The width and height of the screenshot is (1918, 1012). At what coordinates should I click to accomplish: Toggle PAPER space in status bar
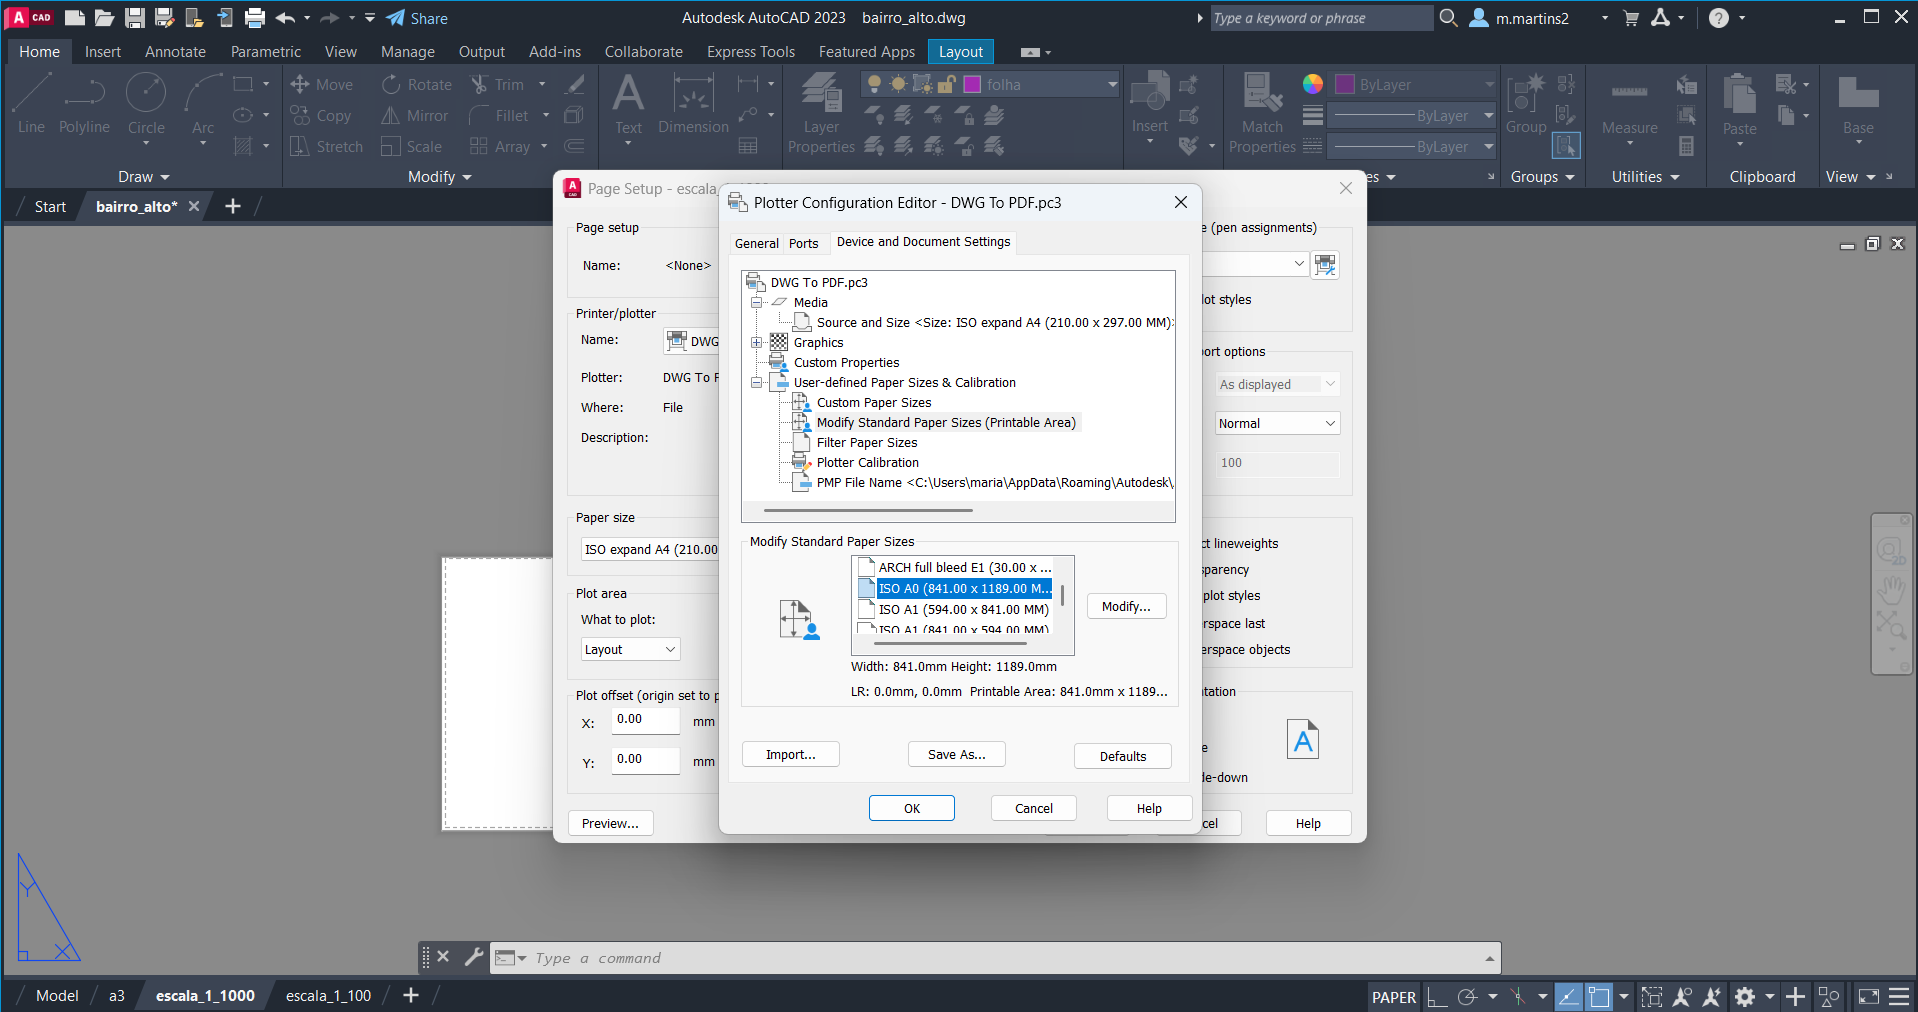point(1393,997)
